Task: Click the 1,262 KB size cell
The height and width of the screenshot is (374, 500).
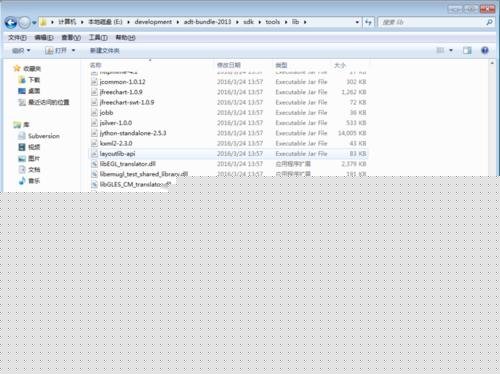Action: (x=354, y=92)
